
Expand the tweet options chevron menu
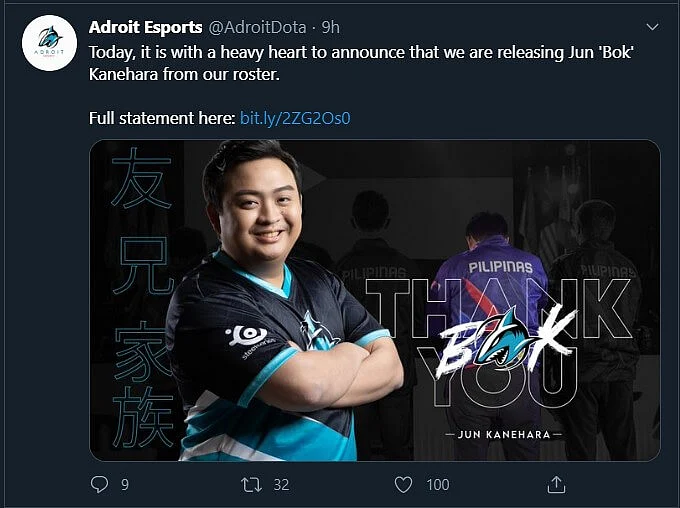coord(652,27)
